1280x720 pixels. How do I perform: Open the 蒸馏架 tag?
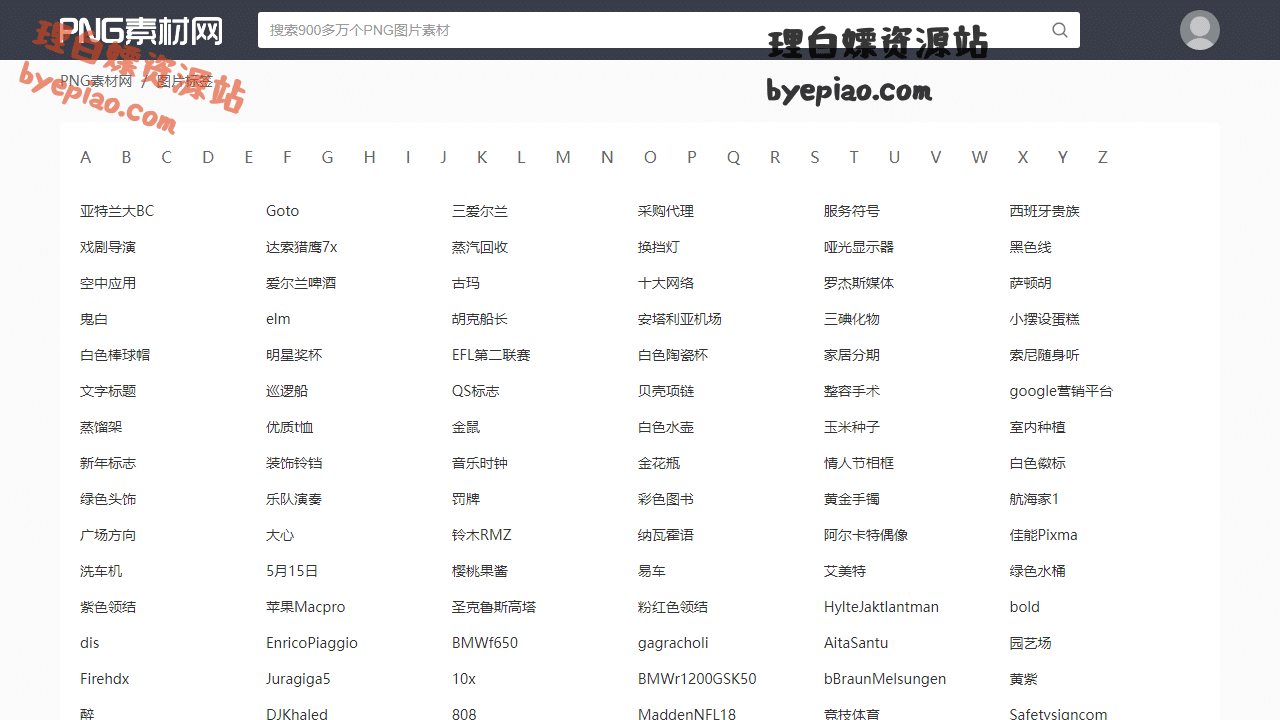click(x=101, y=427)
